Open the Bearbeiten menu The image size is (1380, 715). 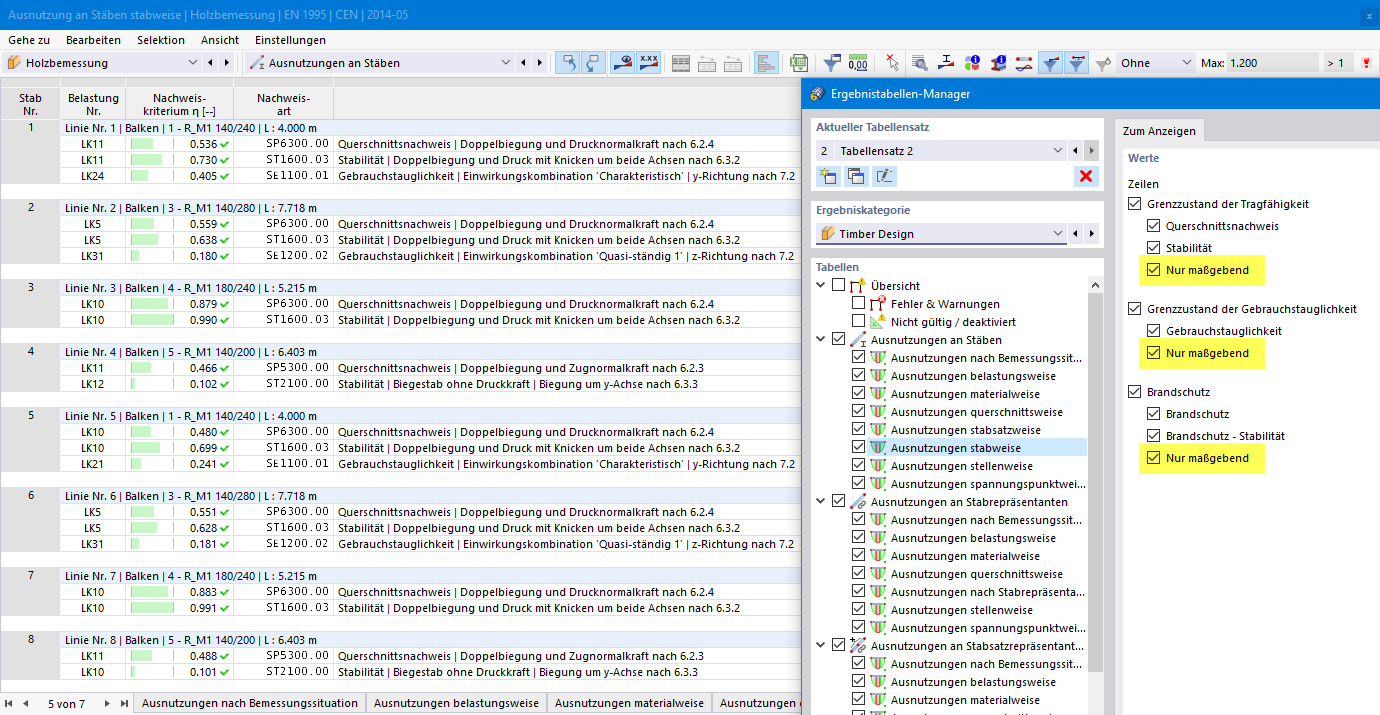pyautogui.click(x=93, y=40)
